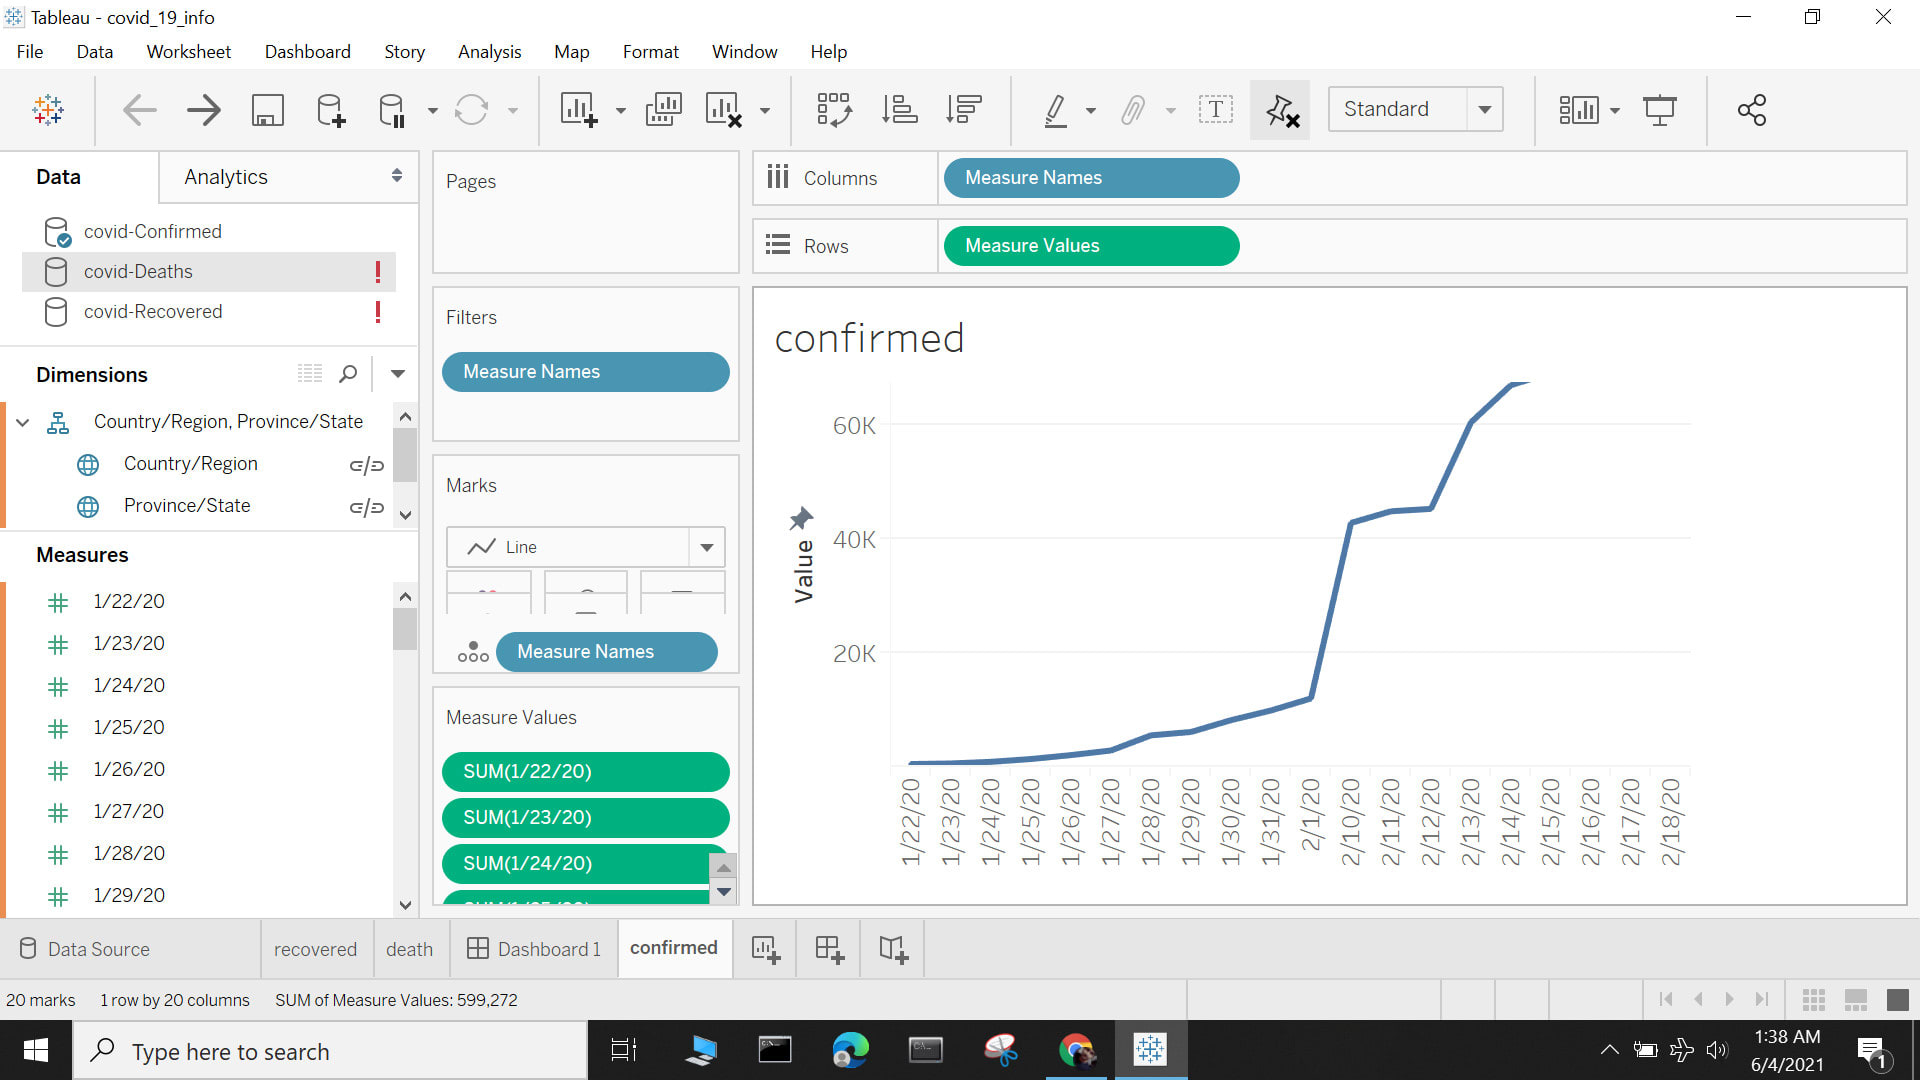Viewport: 1920px width, 1080px height.
Task: Toggle view data grid icon in Dimensions
Action: tap(310, 374)
